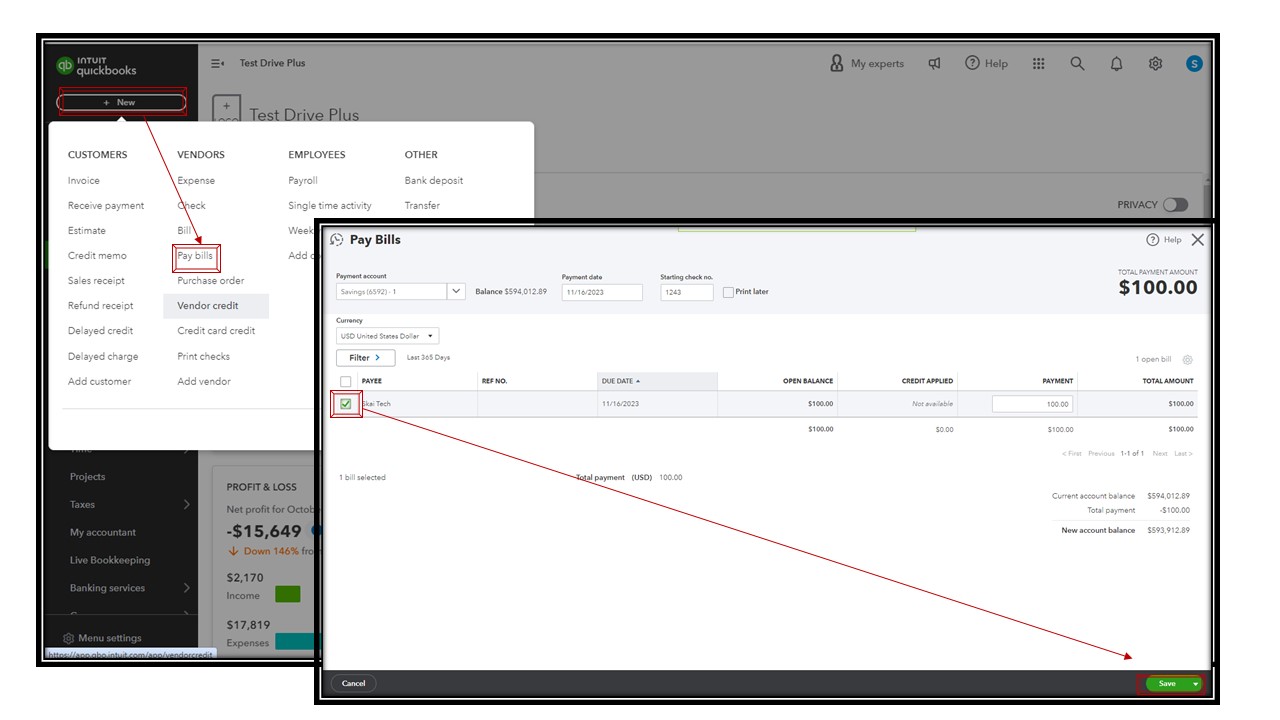
Task: Click the megaphone announcements icon
Action: point(934,63)
